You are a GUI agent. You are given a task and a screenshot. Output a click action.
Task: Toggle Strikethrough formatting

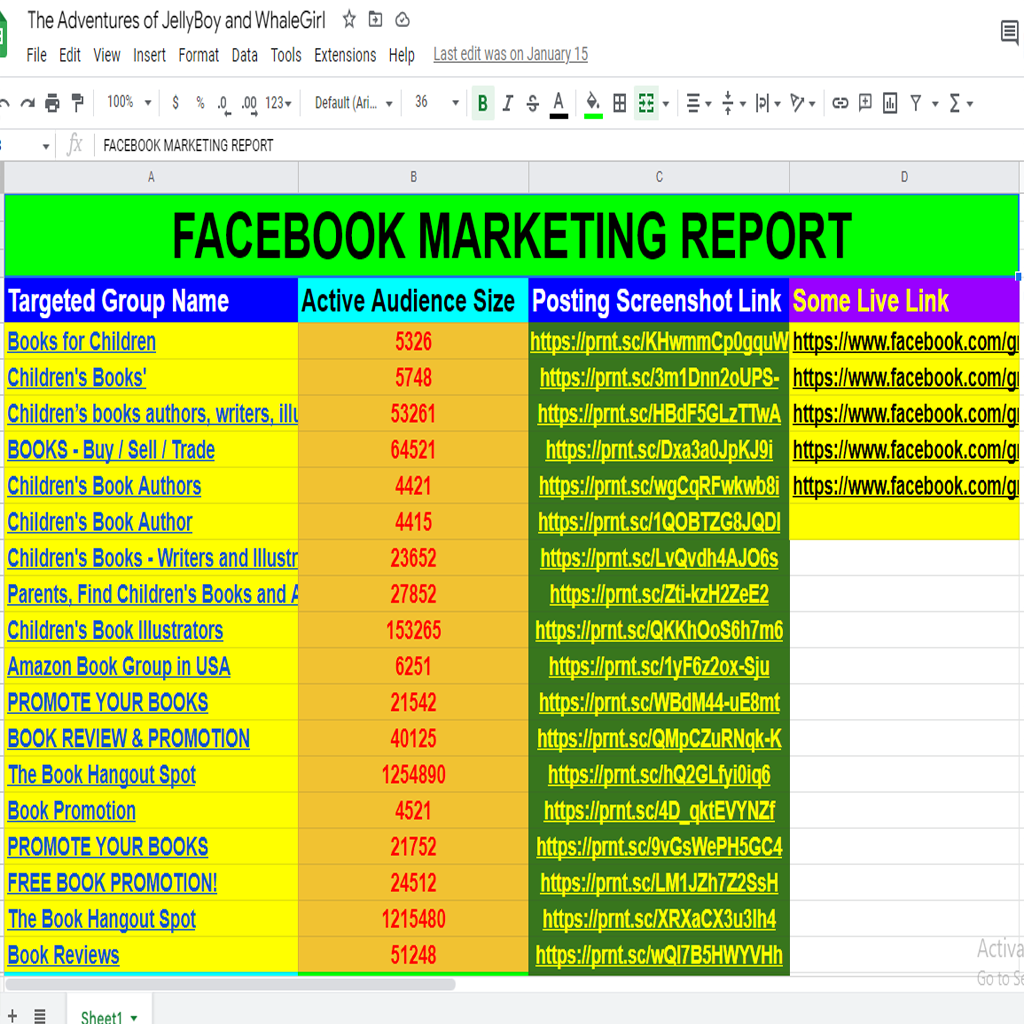(x=533, y=103)
